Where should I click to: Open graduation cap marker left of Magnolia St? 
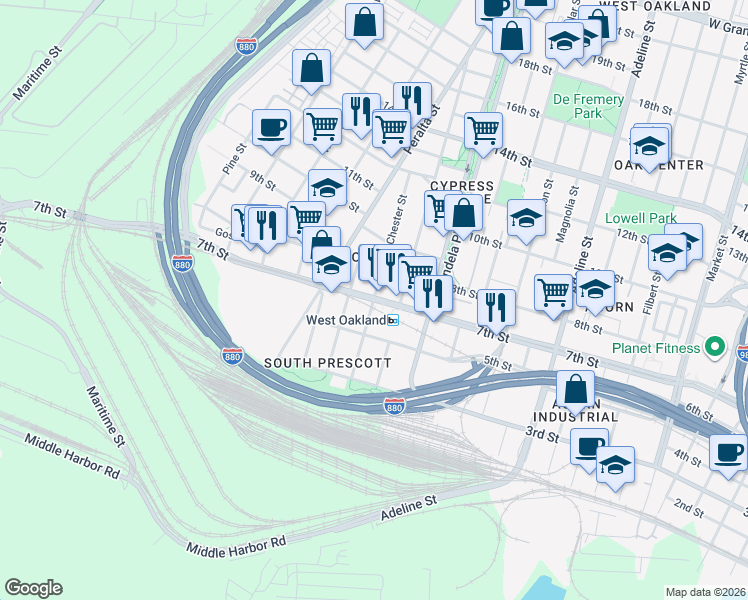(x=527, y=220)
